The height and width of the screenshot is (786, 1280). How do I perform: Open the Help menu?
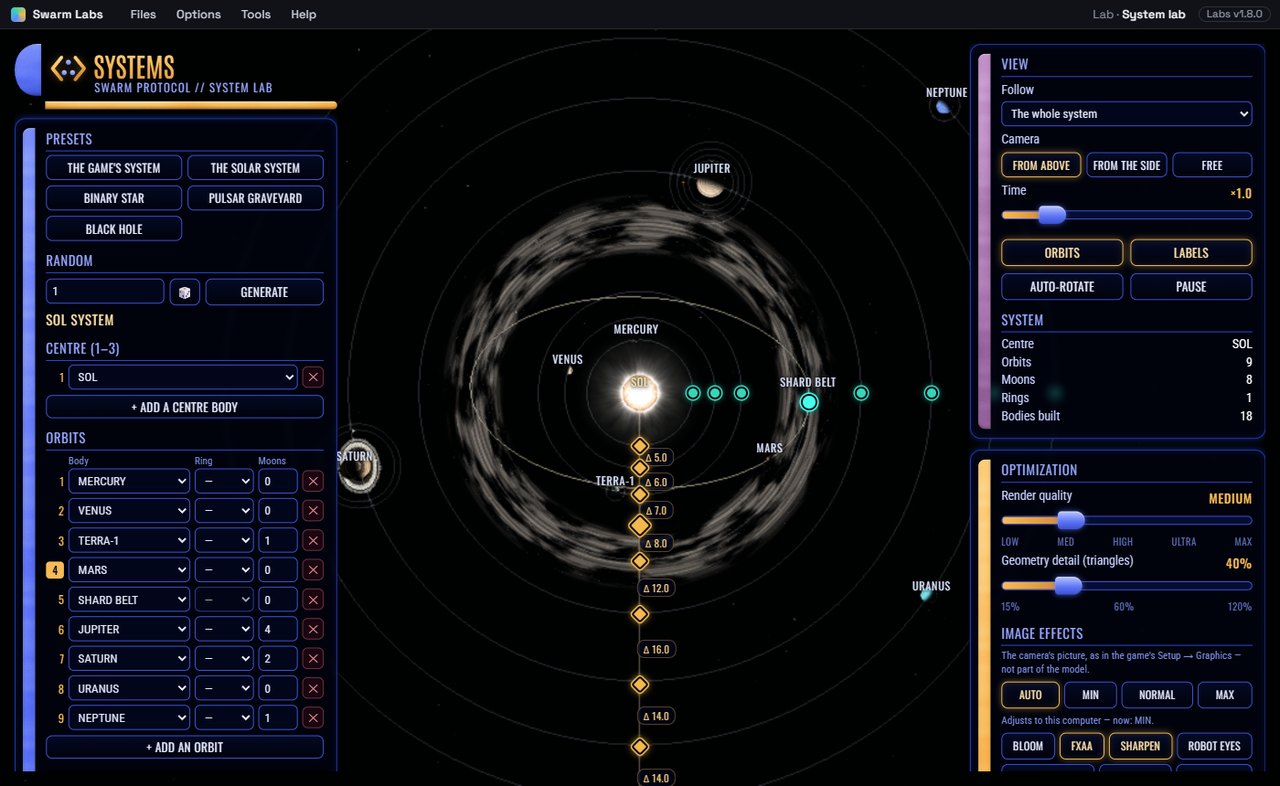[303, 14]
